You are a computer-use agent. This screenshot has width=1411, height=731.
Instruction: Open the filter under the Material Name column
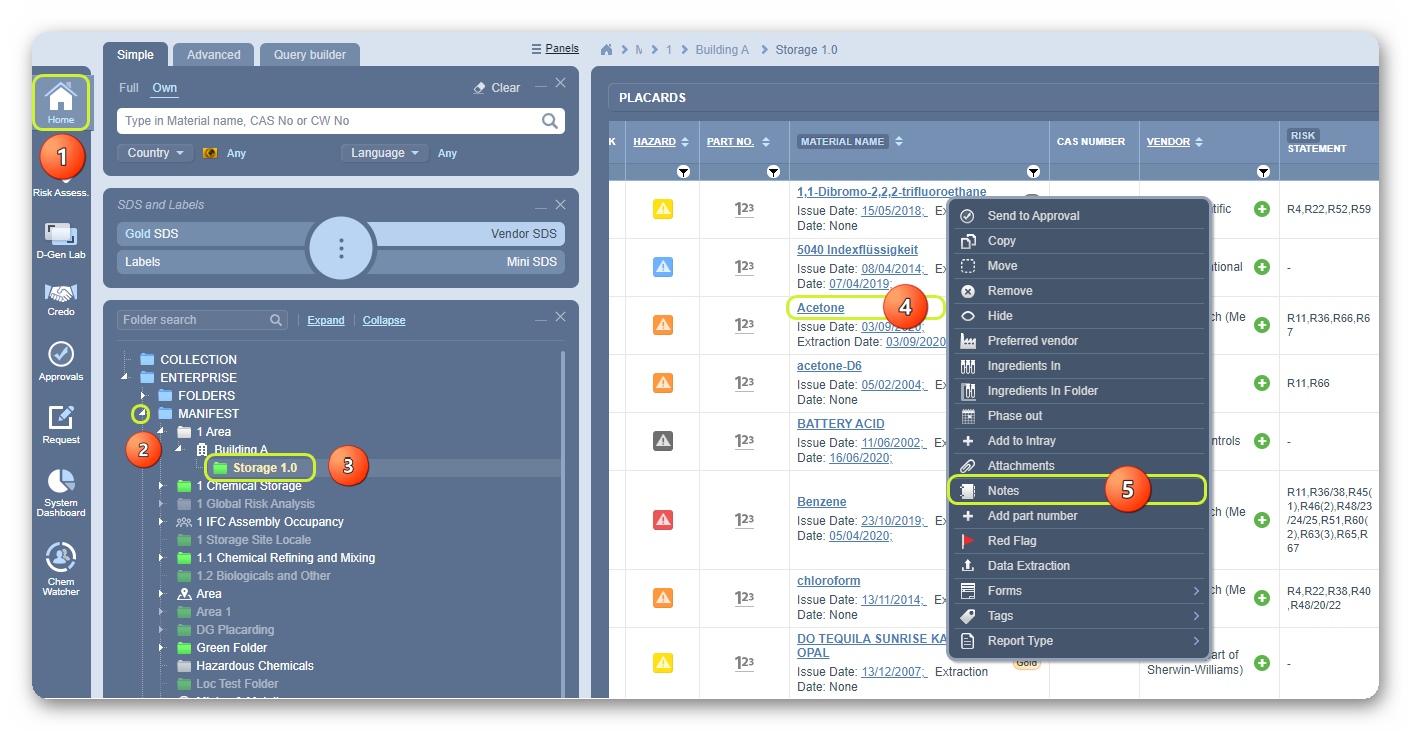coord(1033,172)
